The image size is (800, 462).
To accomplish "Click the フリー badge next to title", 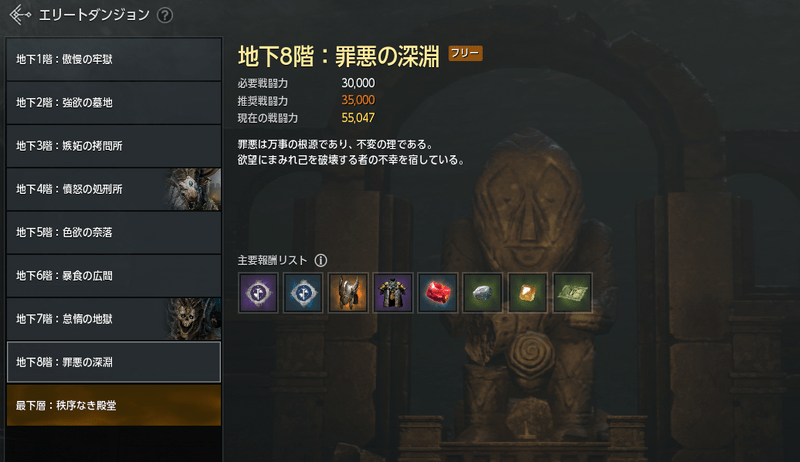I will 465,53.
